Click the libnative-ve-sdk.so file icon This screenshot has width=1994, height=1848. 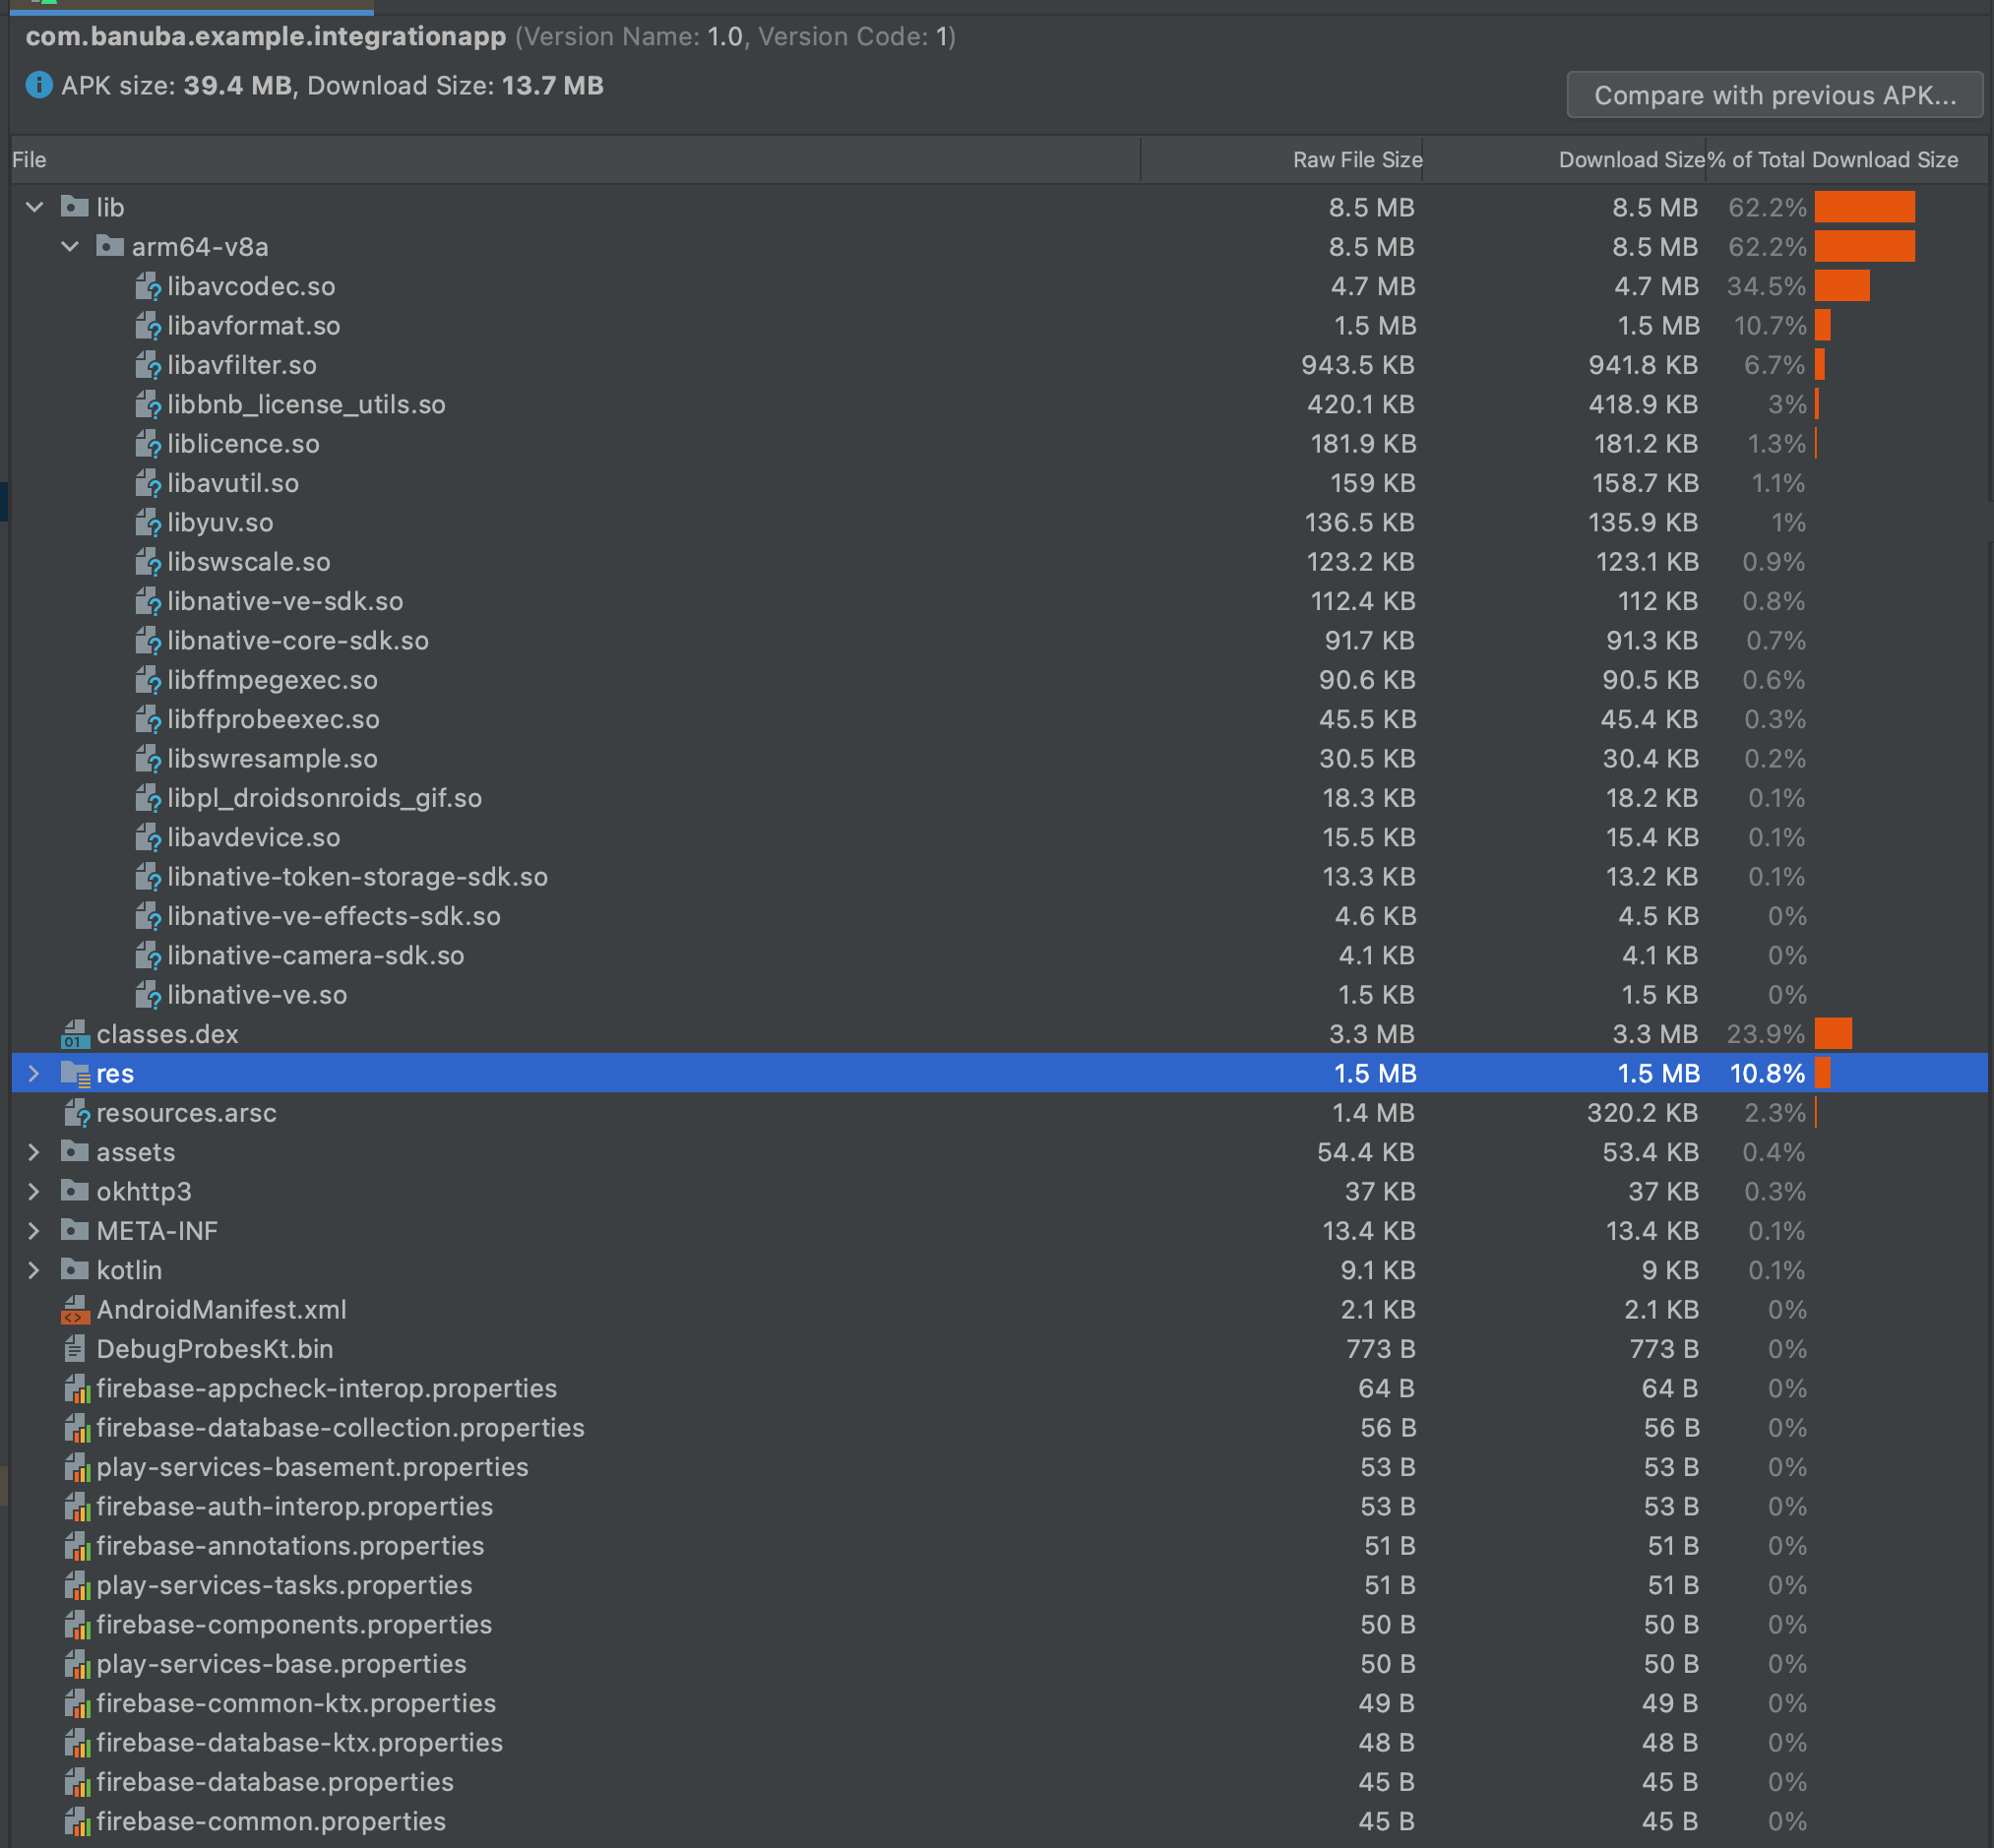click(148, 601)
